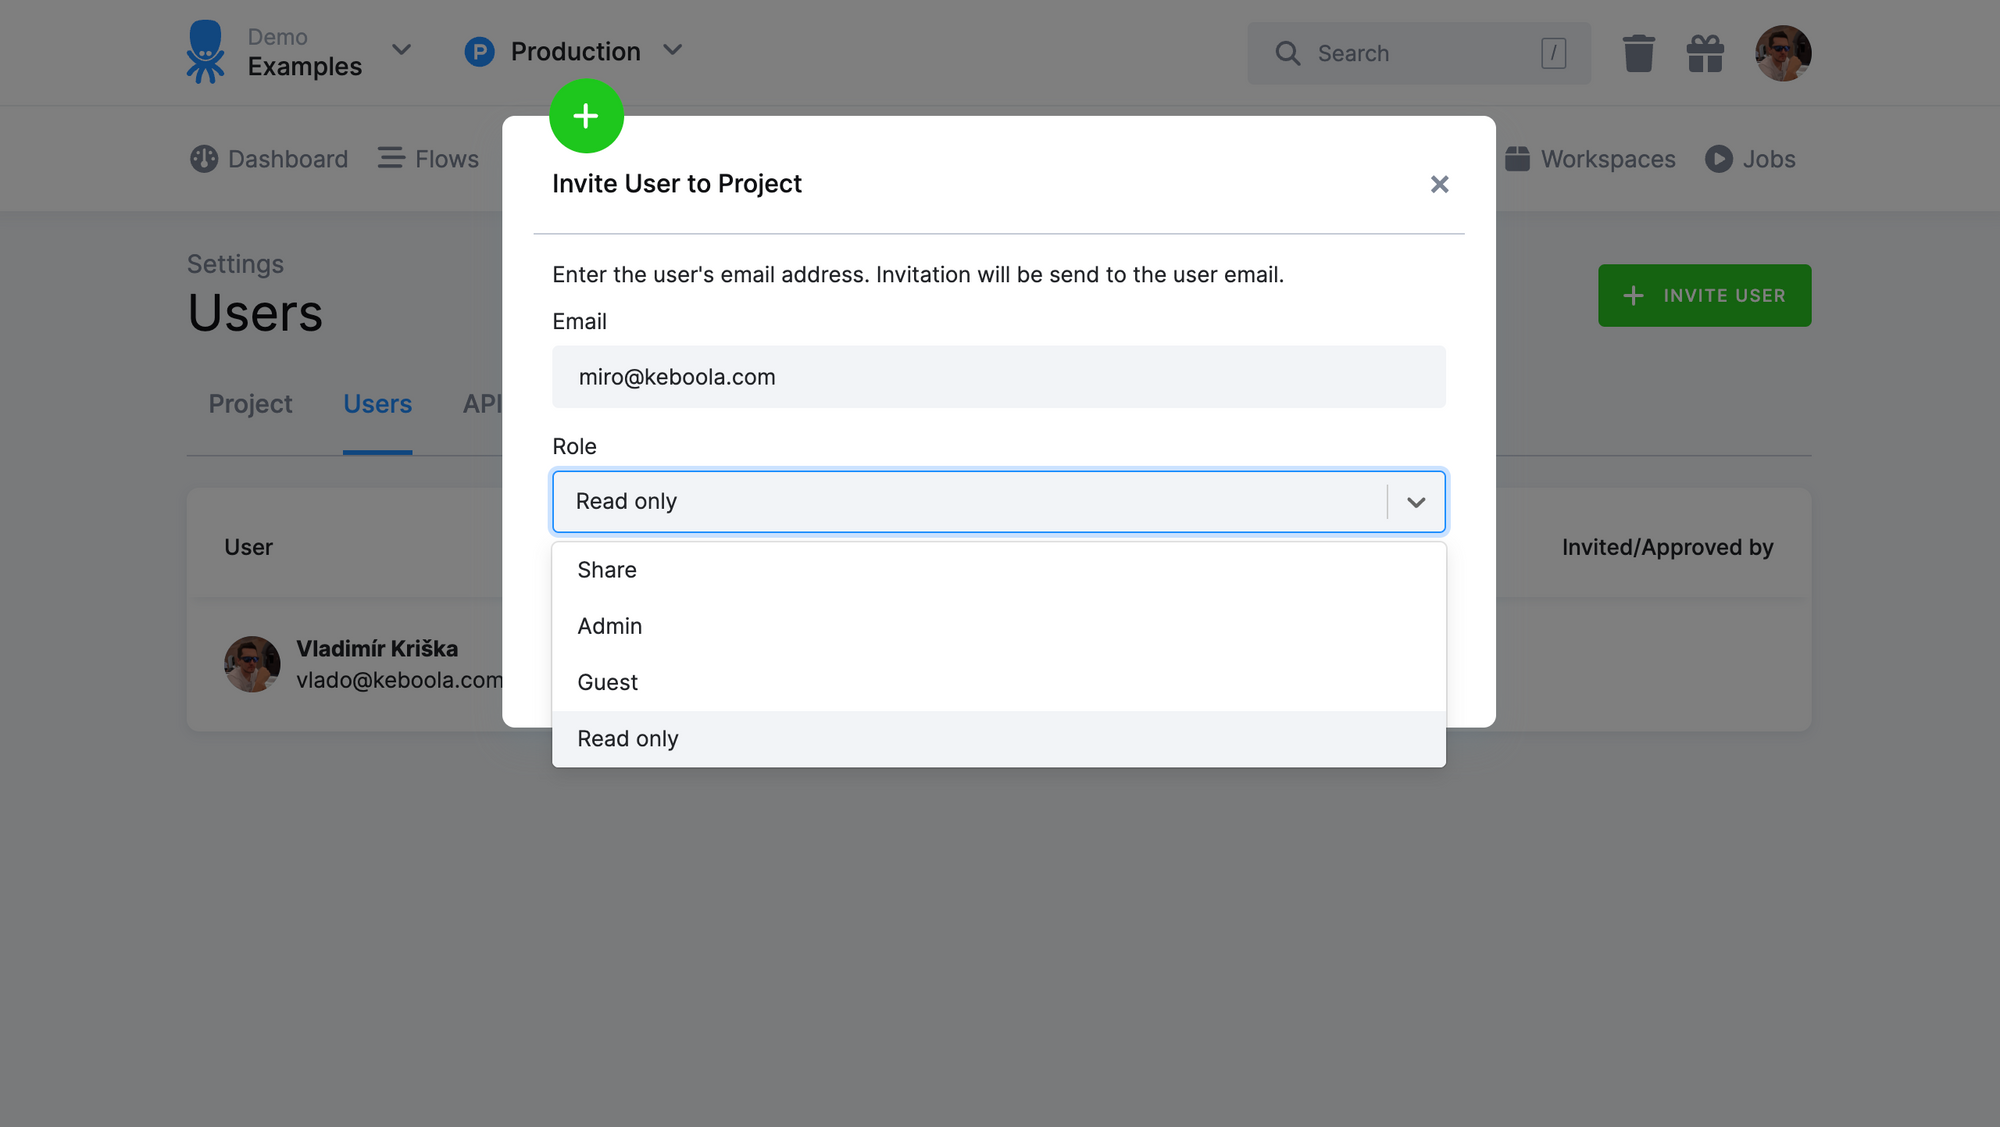2000x1127 pixels.
Task: Select the Guest role option
Action: tap(607, 682)
